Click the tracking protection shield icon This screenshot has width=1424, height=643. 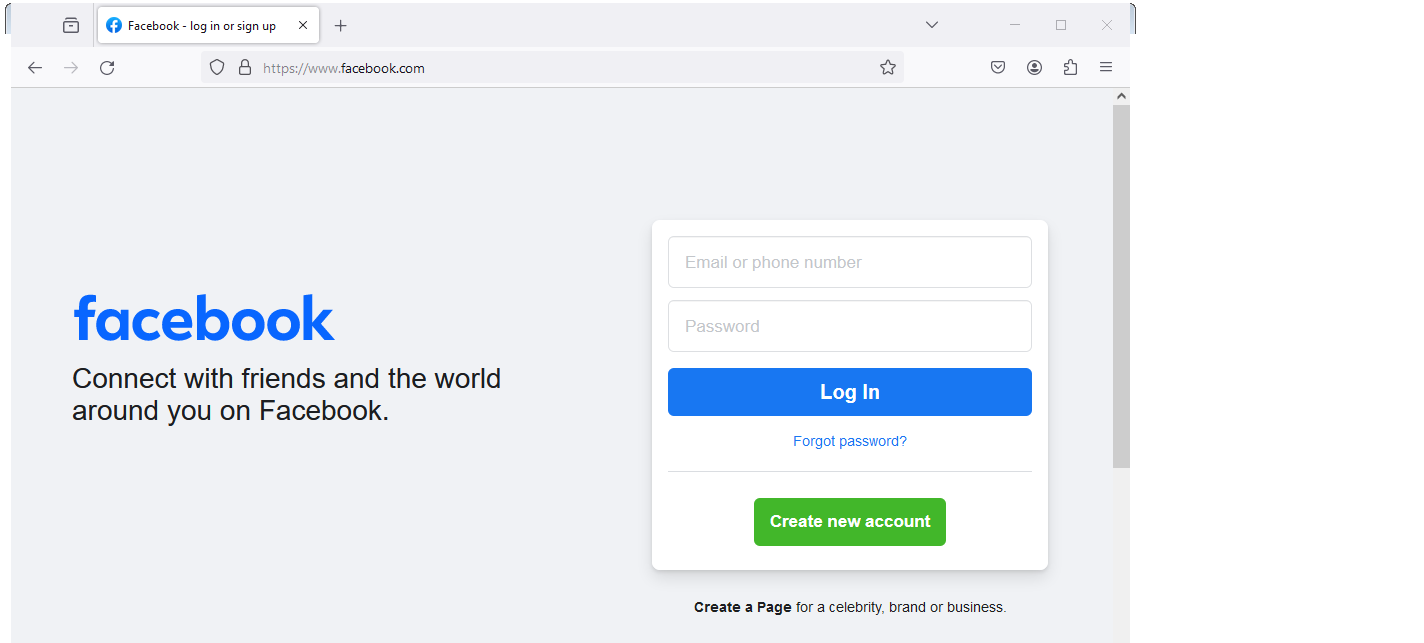pyautogui.click(x=217, y=68)
